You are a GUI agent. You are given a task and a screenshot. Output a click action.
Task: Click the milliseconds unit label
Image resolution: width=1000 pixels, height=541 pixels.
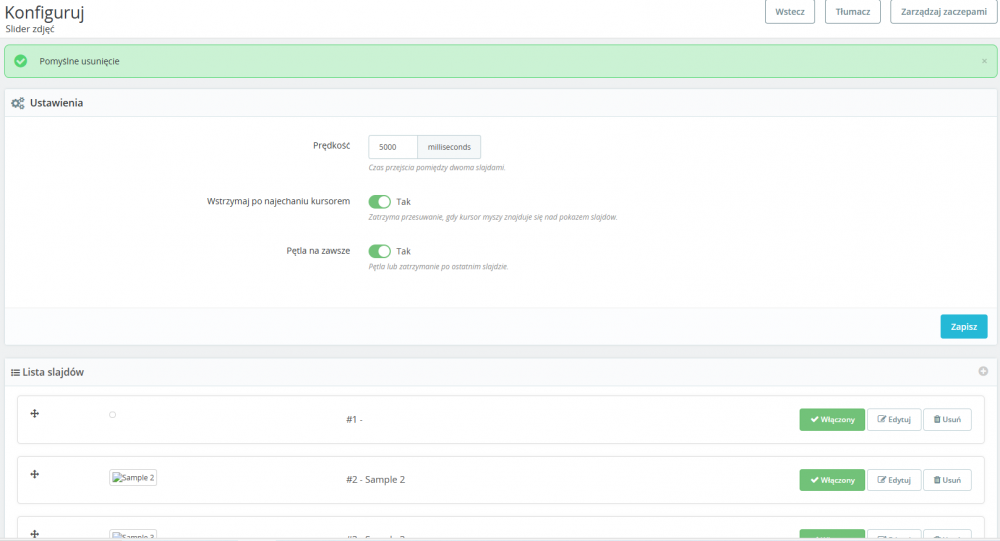[x=449, y=147]
